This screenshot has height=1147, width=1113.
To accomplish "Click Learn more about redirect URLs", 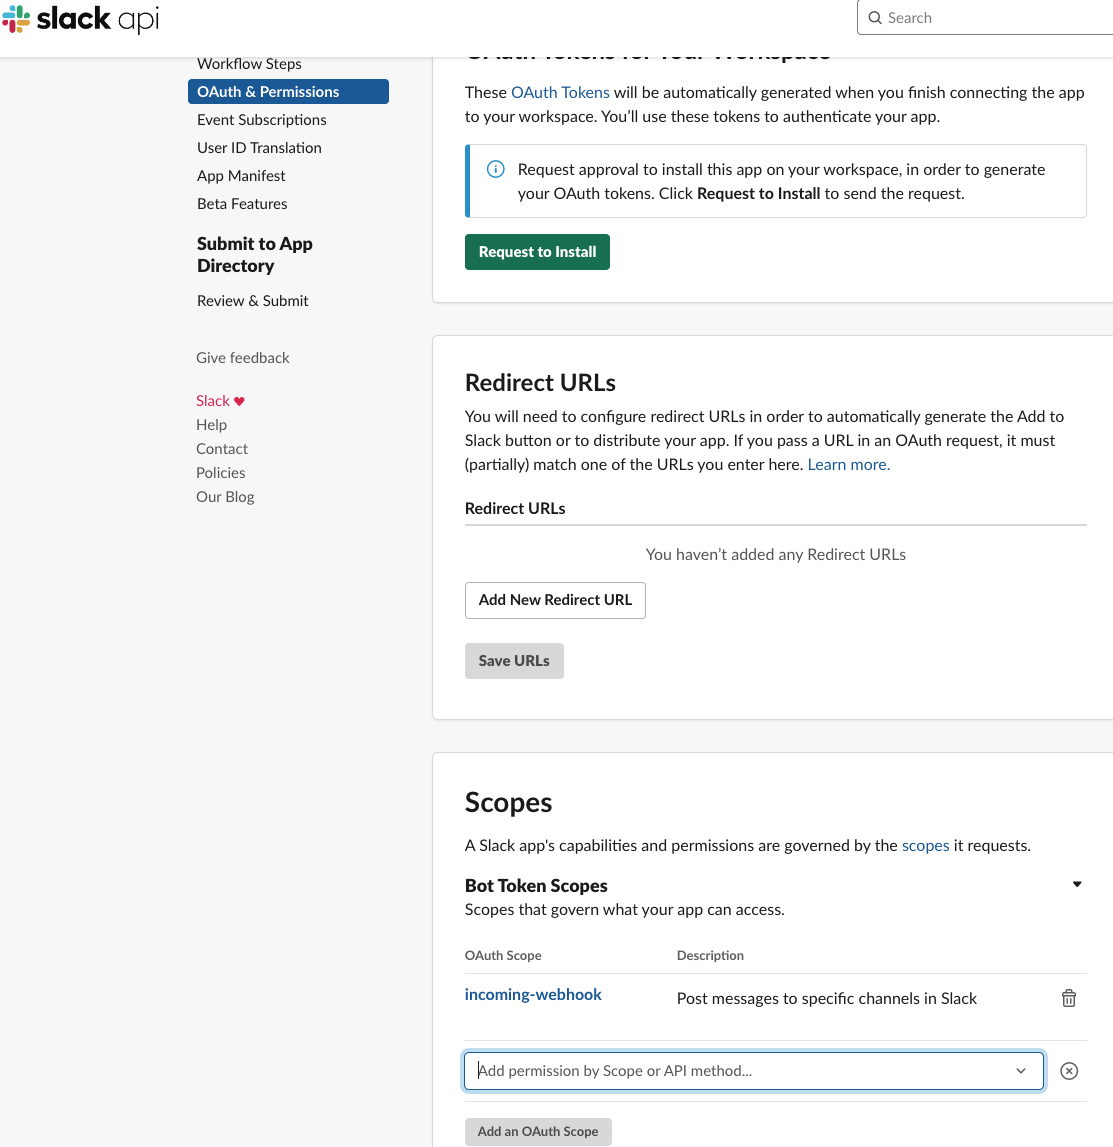I will (x=847, y=464).
